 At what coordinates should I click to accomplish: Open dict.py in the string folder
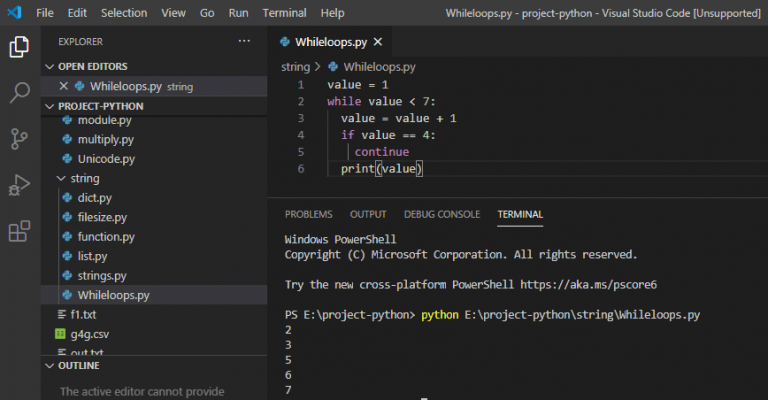pyautogui.click(x=95, y=198)
